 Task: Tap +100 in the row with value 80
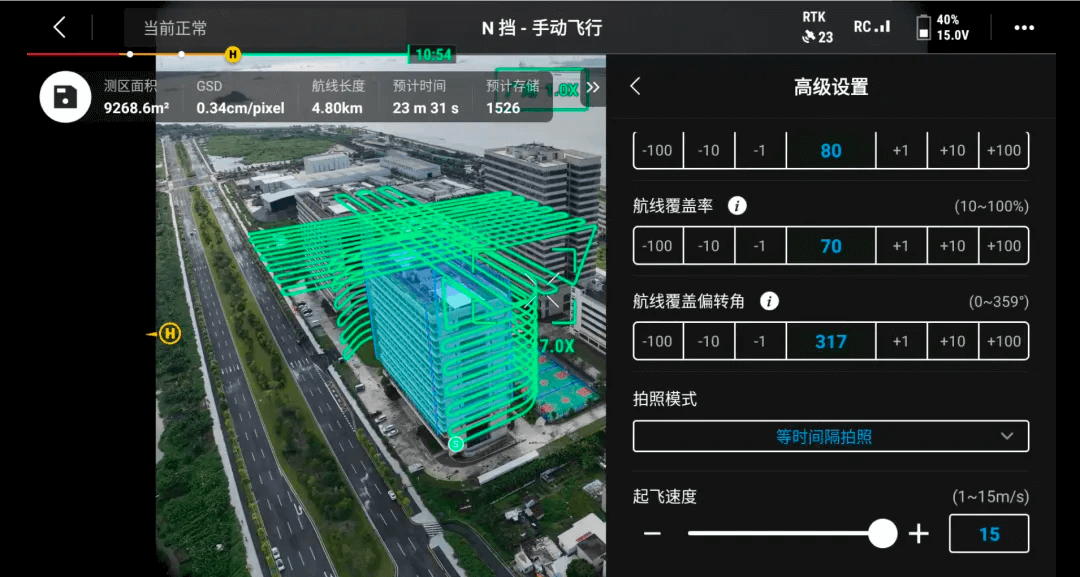[x=1004, y=150]
